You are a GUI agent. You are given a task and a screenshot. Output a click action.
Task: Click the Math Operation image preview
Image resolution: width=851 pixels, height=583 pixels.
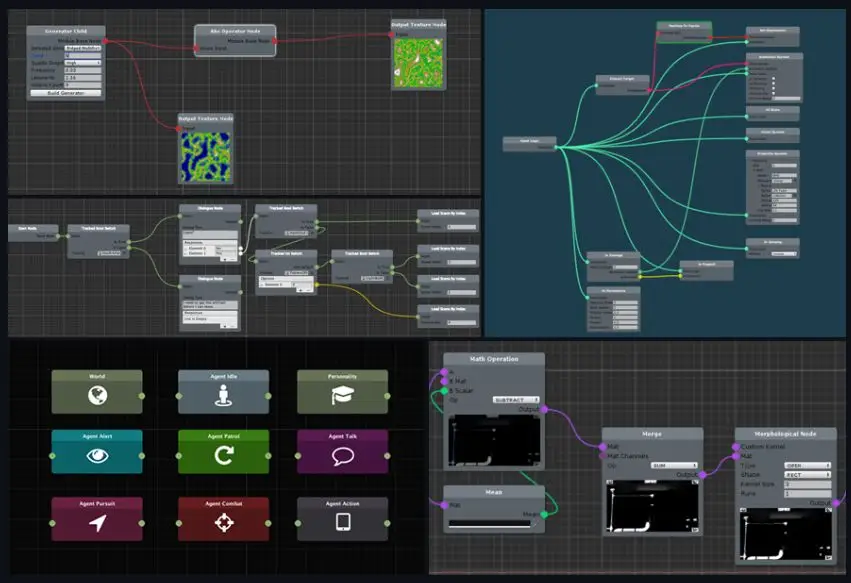tap(494, 441)
